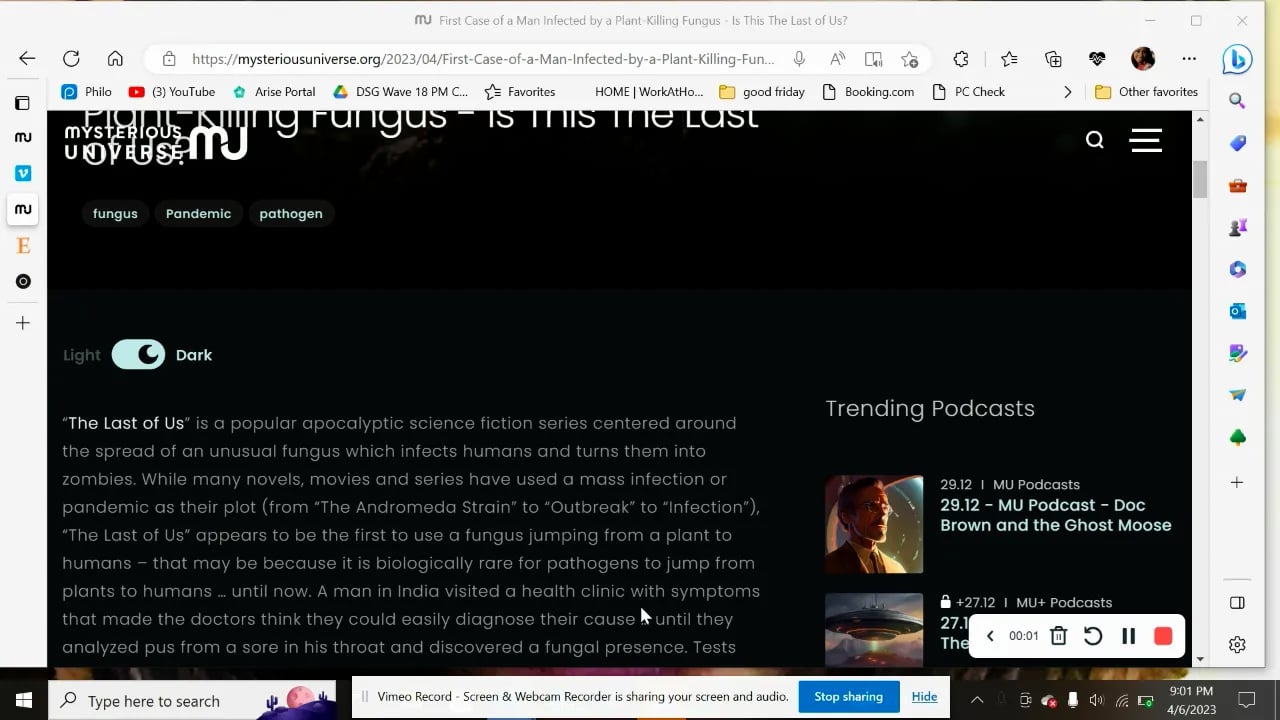1280x720 pixels.
Task: Switch to the Vimeo vertical tab
Action: (x=23, y=173)
